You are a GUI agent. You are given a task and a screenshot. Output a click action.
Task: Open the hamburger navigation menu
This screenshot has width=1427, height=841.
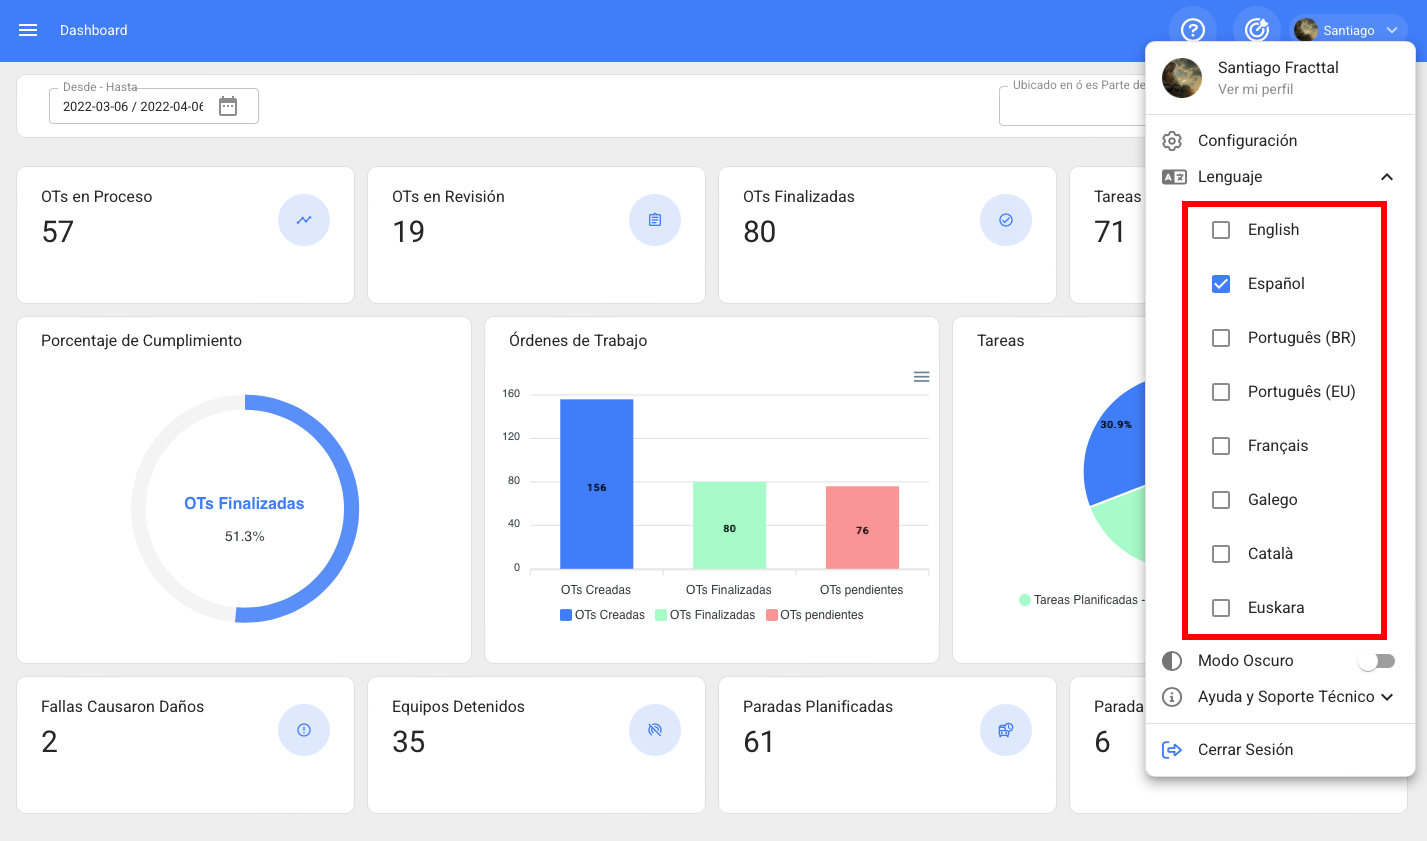click(x=28, y=30)
